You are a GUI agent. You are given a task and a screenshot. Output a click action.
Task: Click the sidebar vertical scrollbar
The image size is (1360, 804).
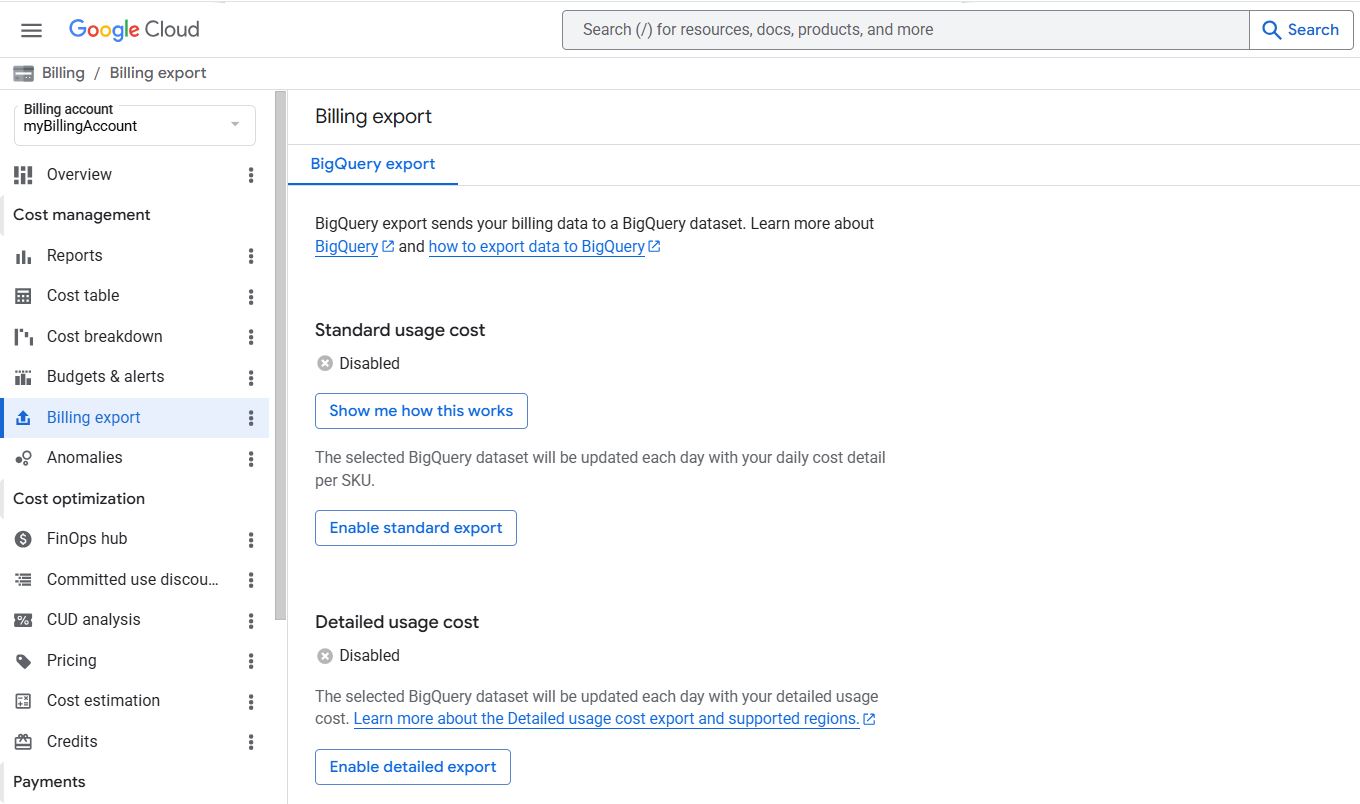tap(281, 355)
